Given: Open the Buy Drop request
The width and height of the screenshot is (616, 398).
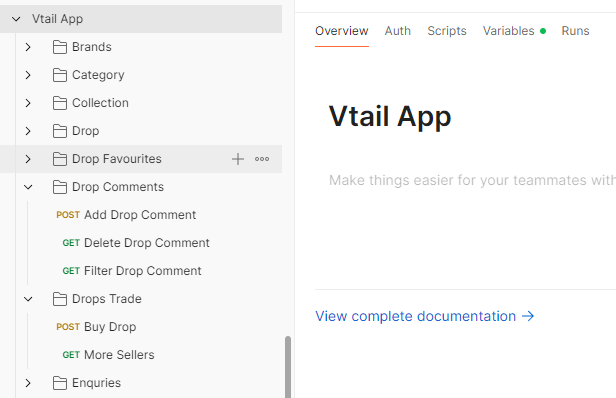Looking at the screenshot, I should (110, 327).
